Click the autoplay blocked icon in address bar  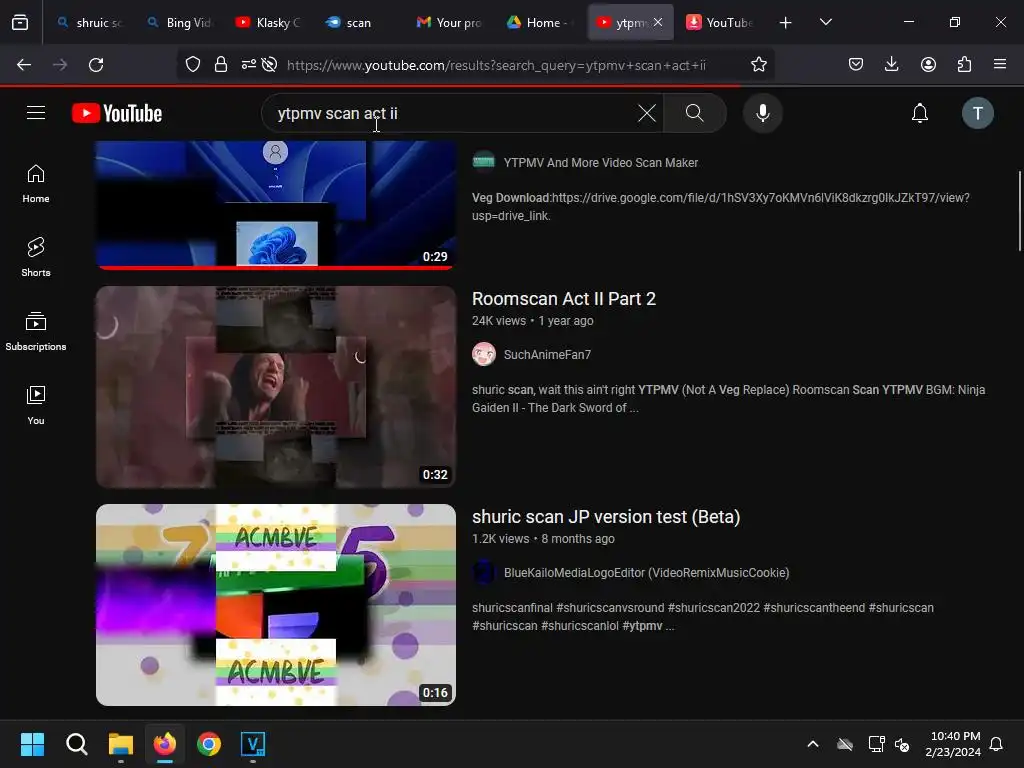coord(269,65)
